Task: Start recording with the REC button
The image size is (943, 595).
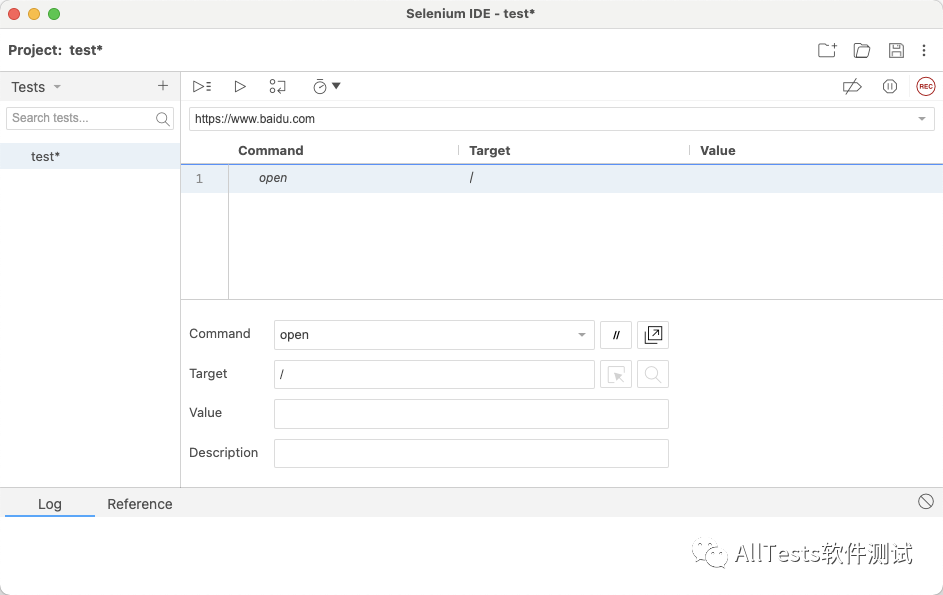Action: point(926,87)
